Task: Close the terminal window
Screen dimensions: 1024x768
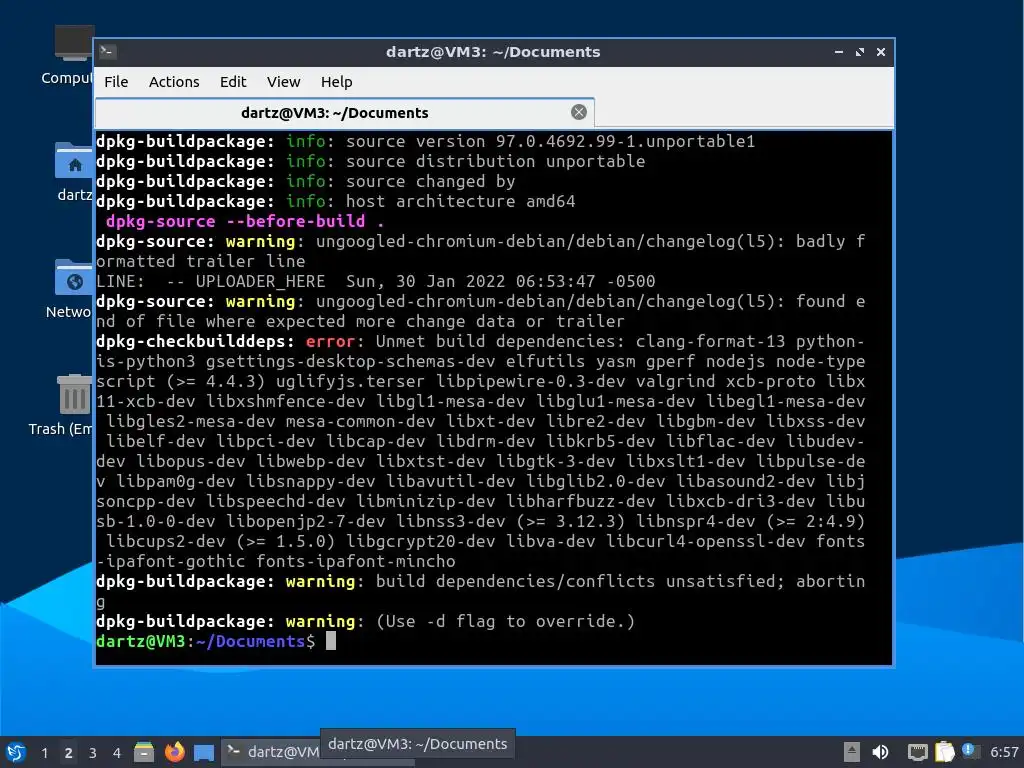Action: (881, 52)
